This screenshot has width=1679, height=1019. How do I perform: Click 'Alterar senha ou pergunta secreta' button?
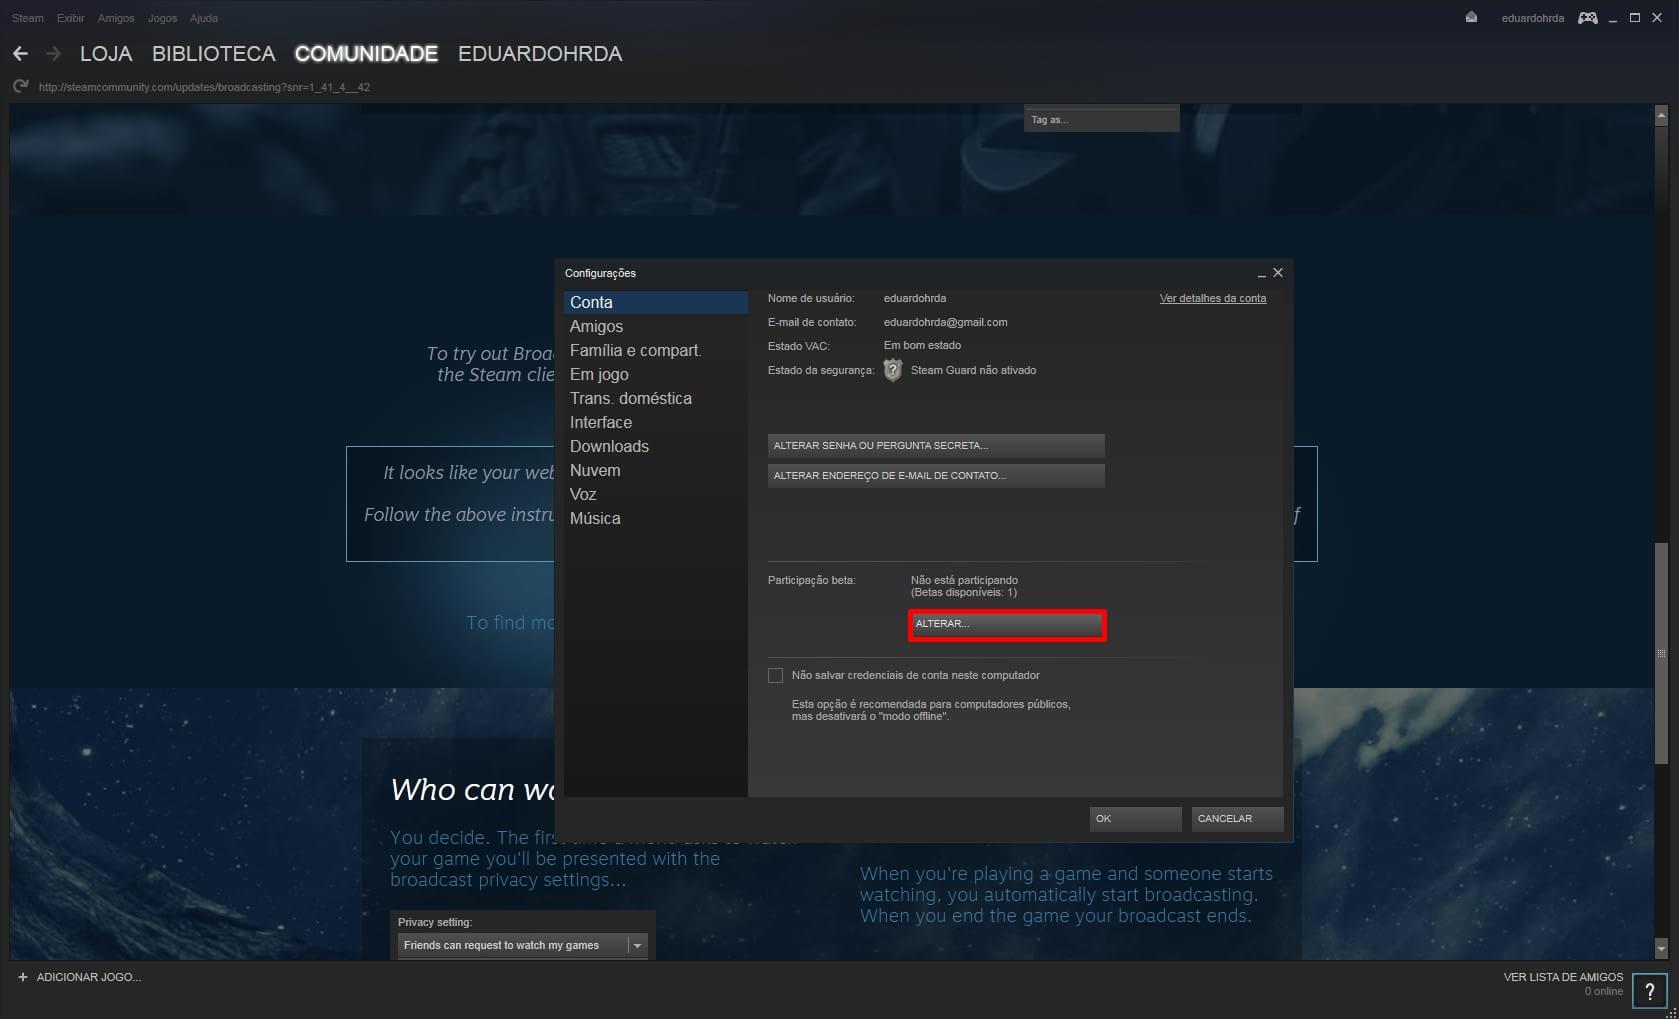(x=936, y=446)
